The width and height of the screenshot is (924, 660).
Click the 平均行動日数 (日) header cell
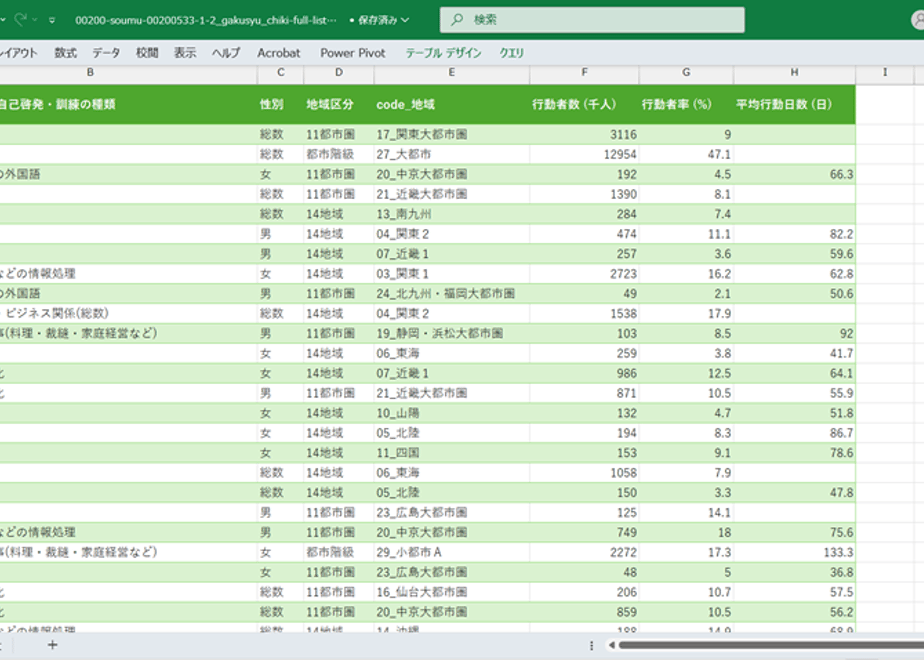tap(794, 104)
